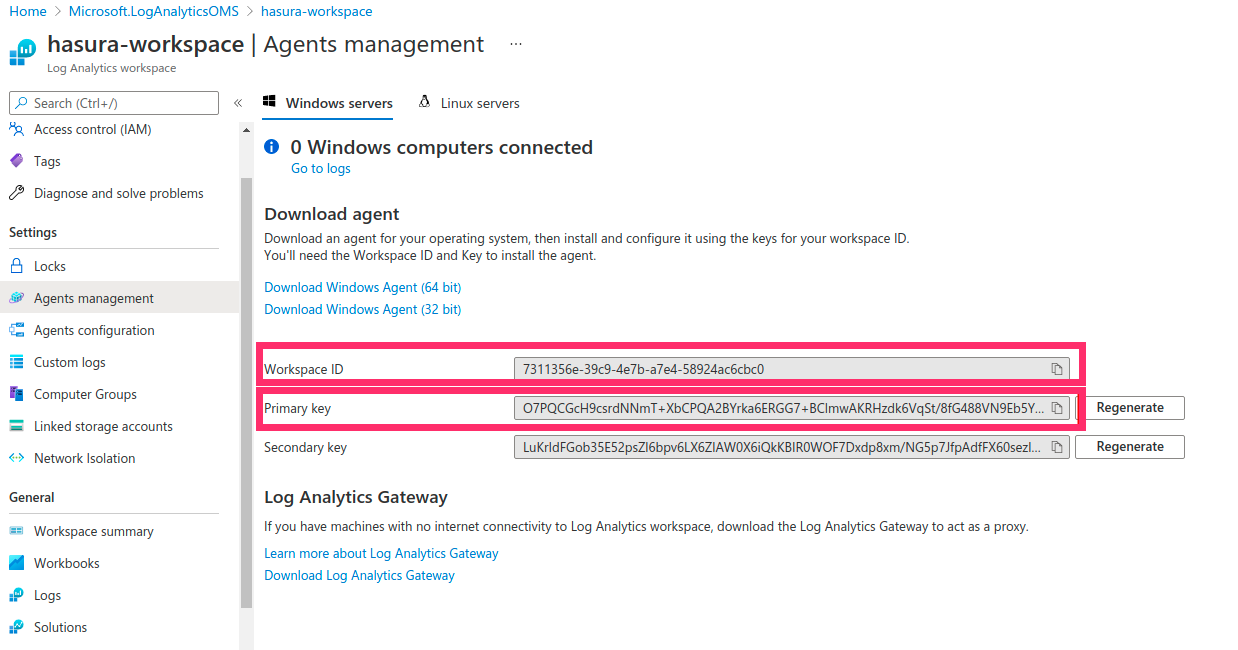
Task: Click inside the Search (Ctrl+/) field
Action: coord(113,102)
